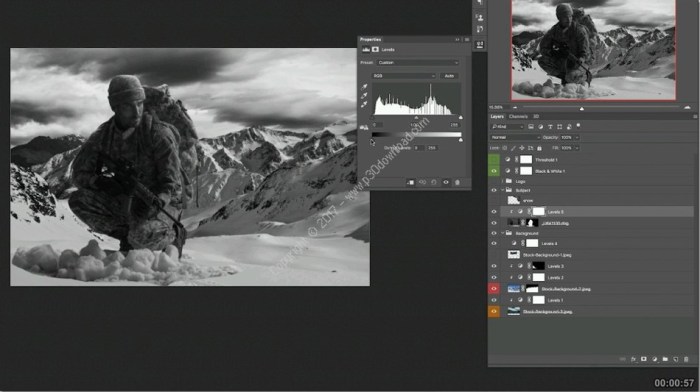Image resolution: width=700 pixels, height=392 pixels.
Task: Click the layer mask icon in Properties header
Action: pos(375,50)
